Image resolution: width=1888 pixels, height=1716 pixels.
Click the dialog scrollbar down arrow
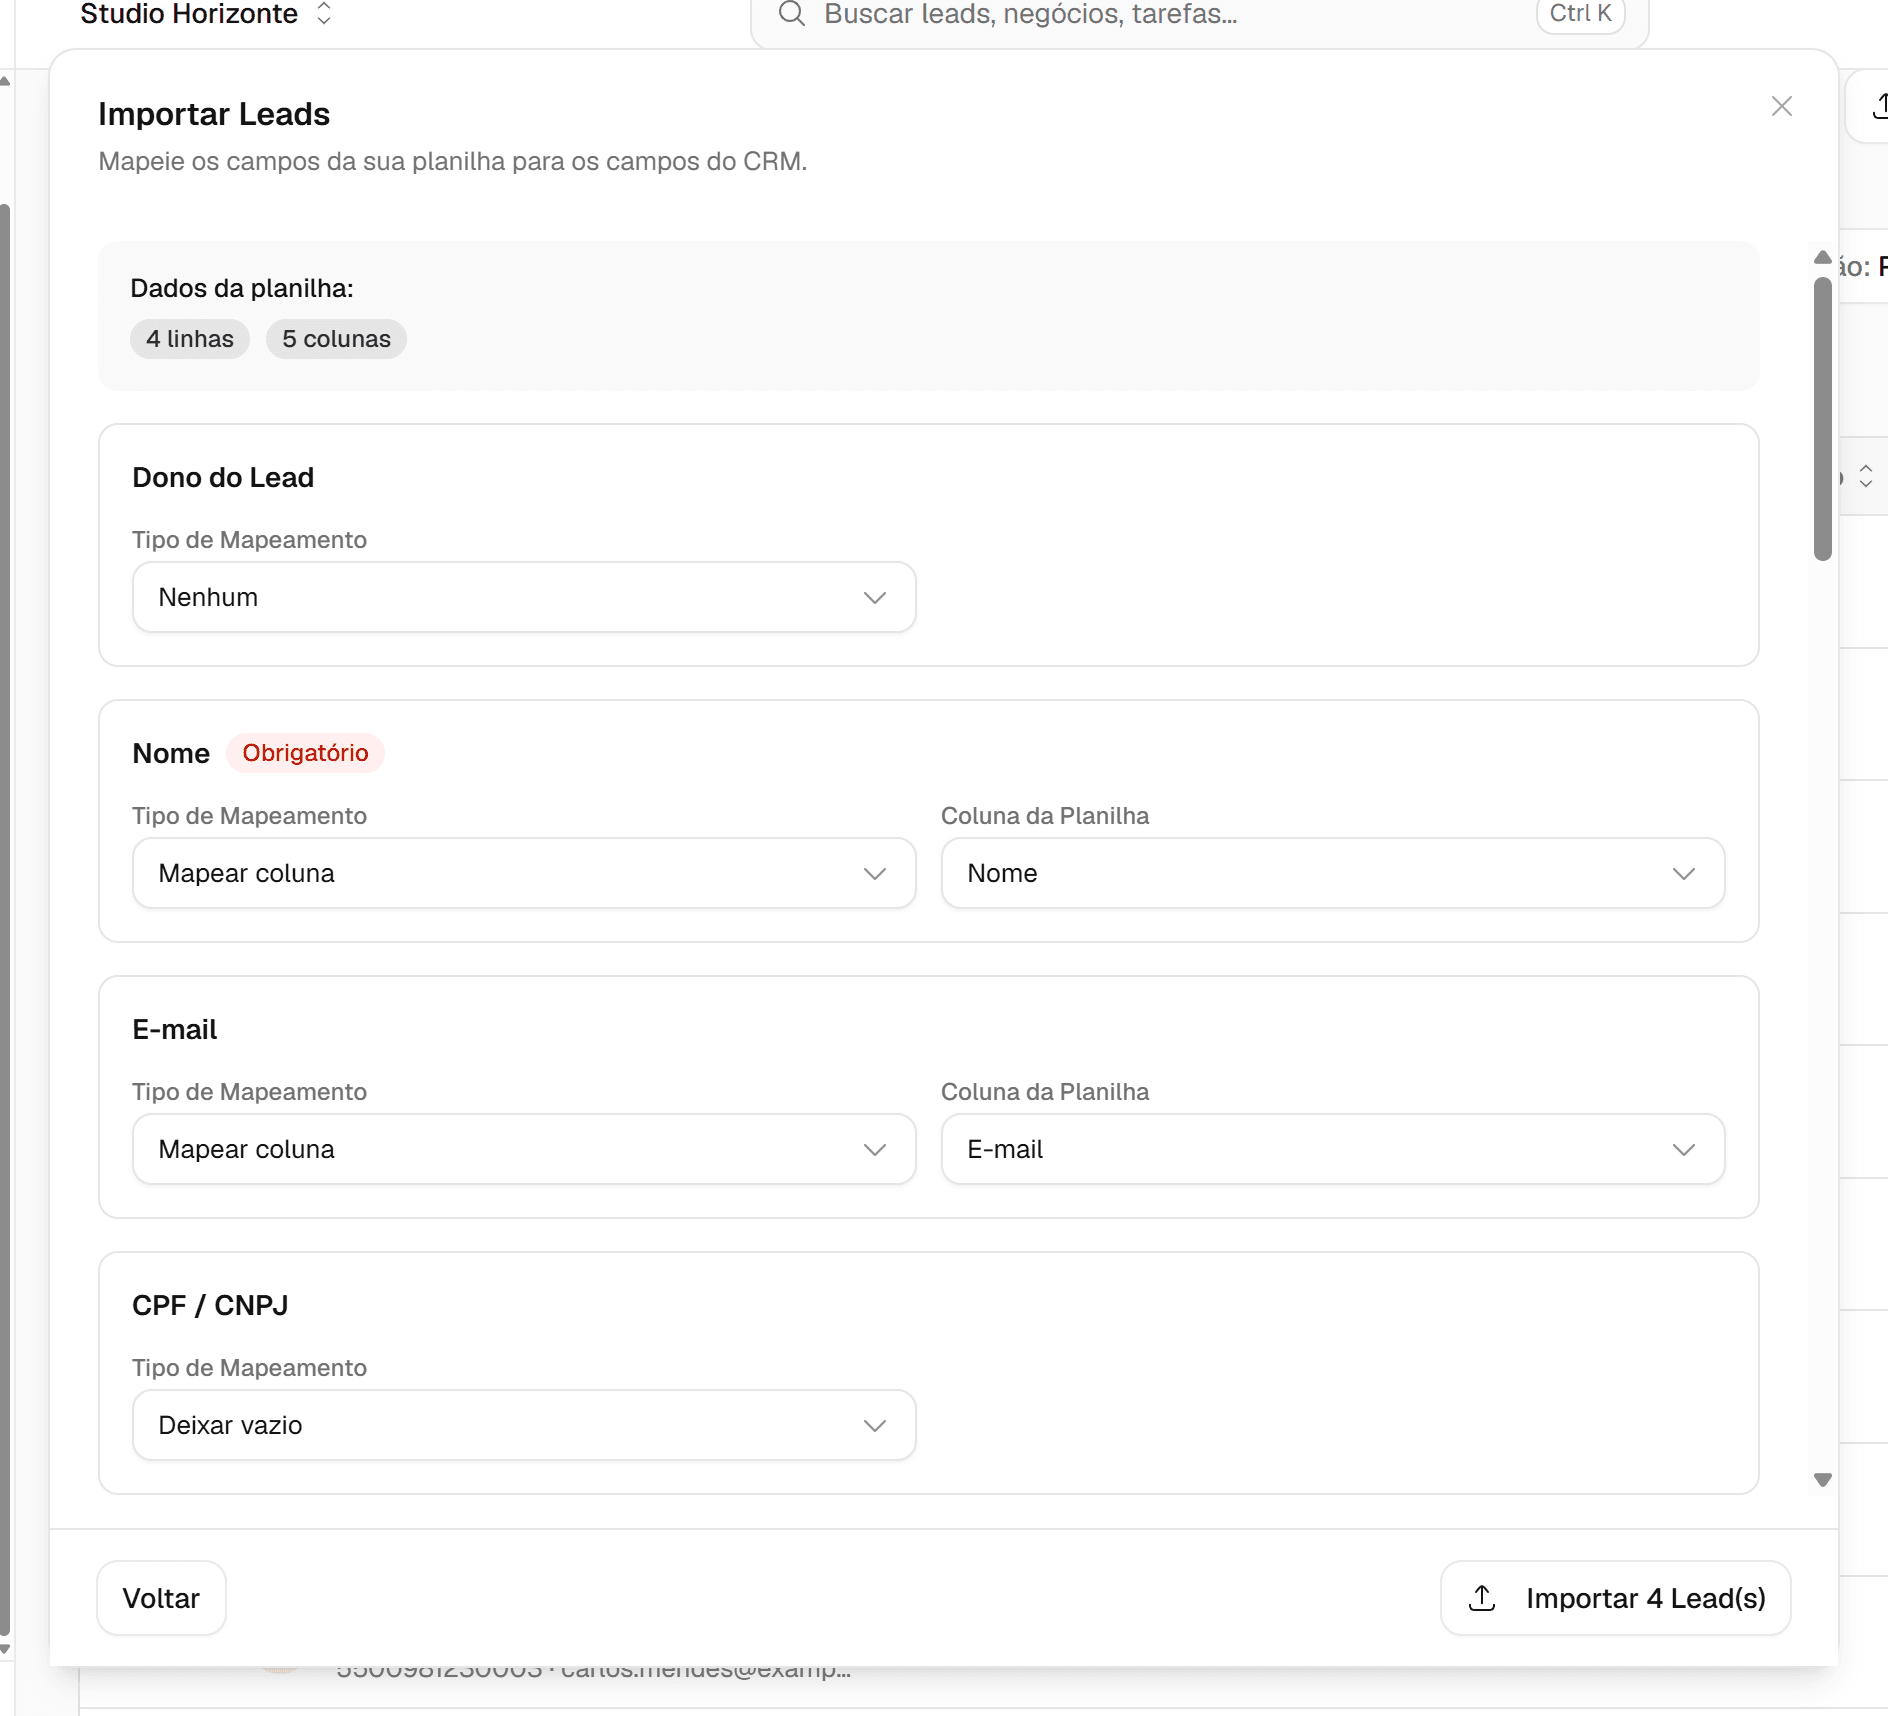click(1823, 1480)
